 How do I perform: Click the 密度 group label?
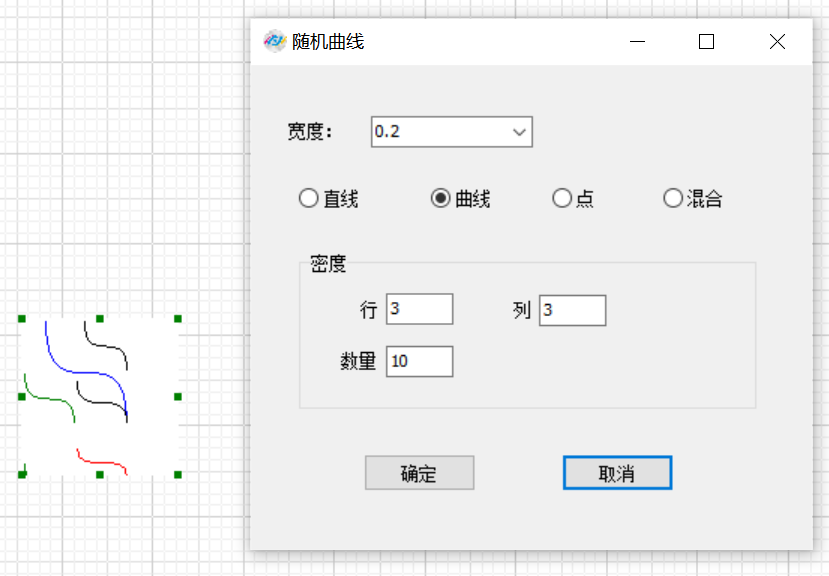point(328,263)
